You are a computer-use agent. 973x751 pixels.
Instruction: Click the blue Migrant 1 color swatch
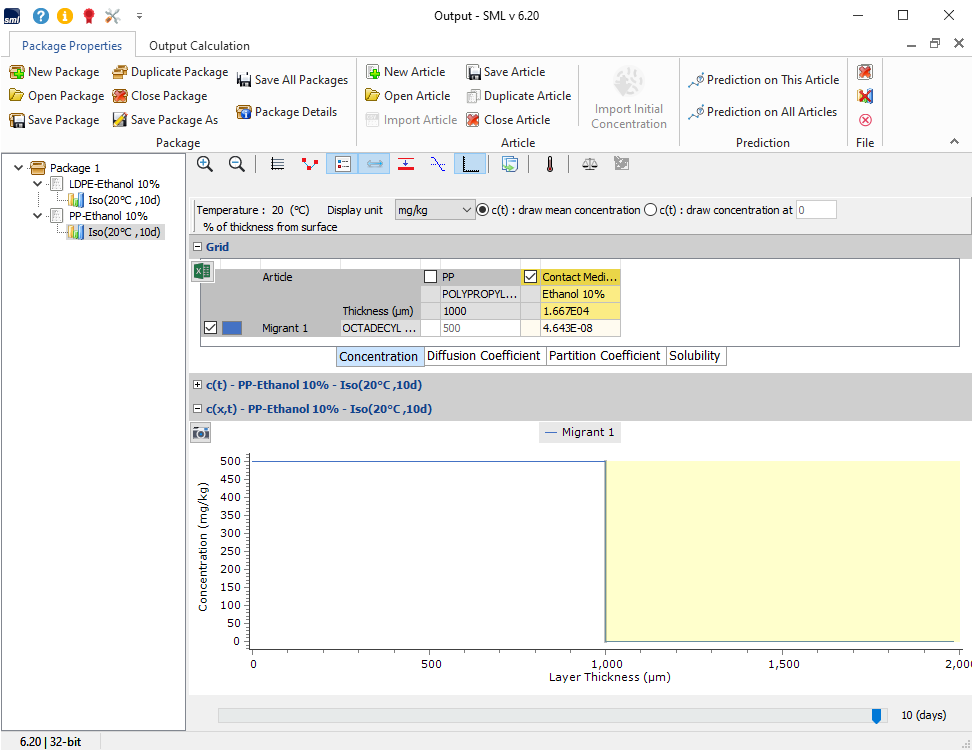point(232,328)
